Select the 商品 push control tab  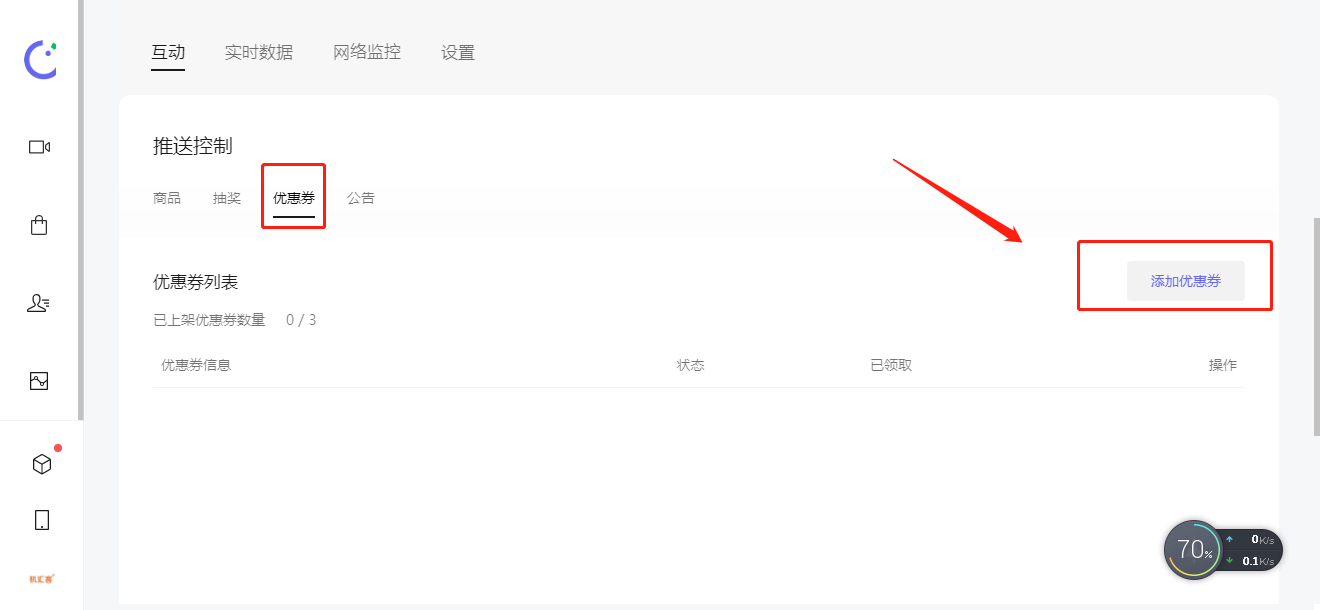pos(167,198)
